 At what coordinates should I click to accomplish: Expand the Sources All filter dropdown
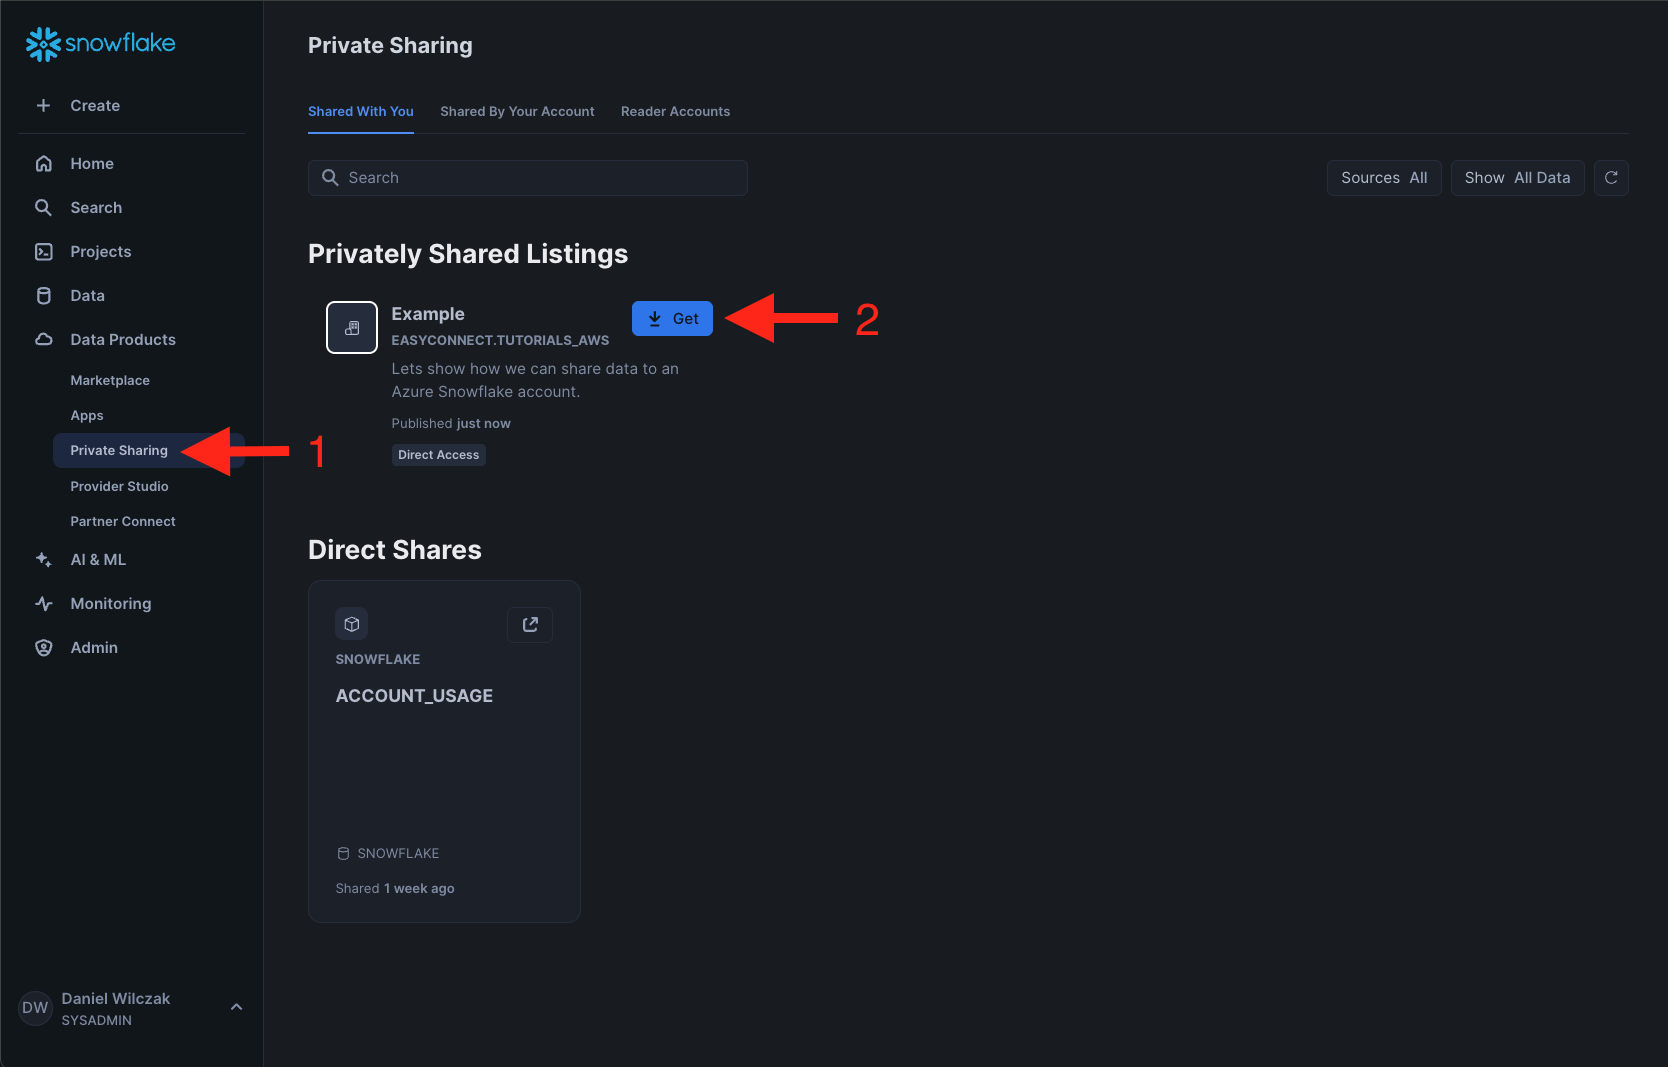(x=1383, y=178)
